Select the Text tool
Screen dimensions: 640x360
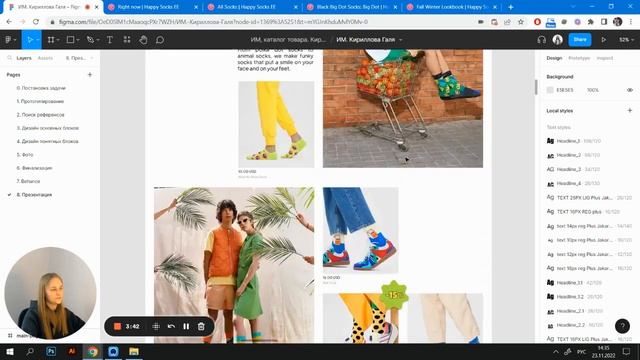click(110, 40)
